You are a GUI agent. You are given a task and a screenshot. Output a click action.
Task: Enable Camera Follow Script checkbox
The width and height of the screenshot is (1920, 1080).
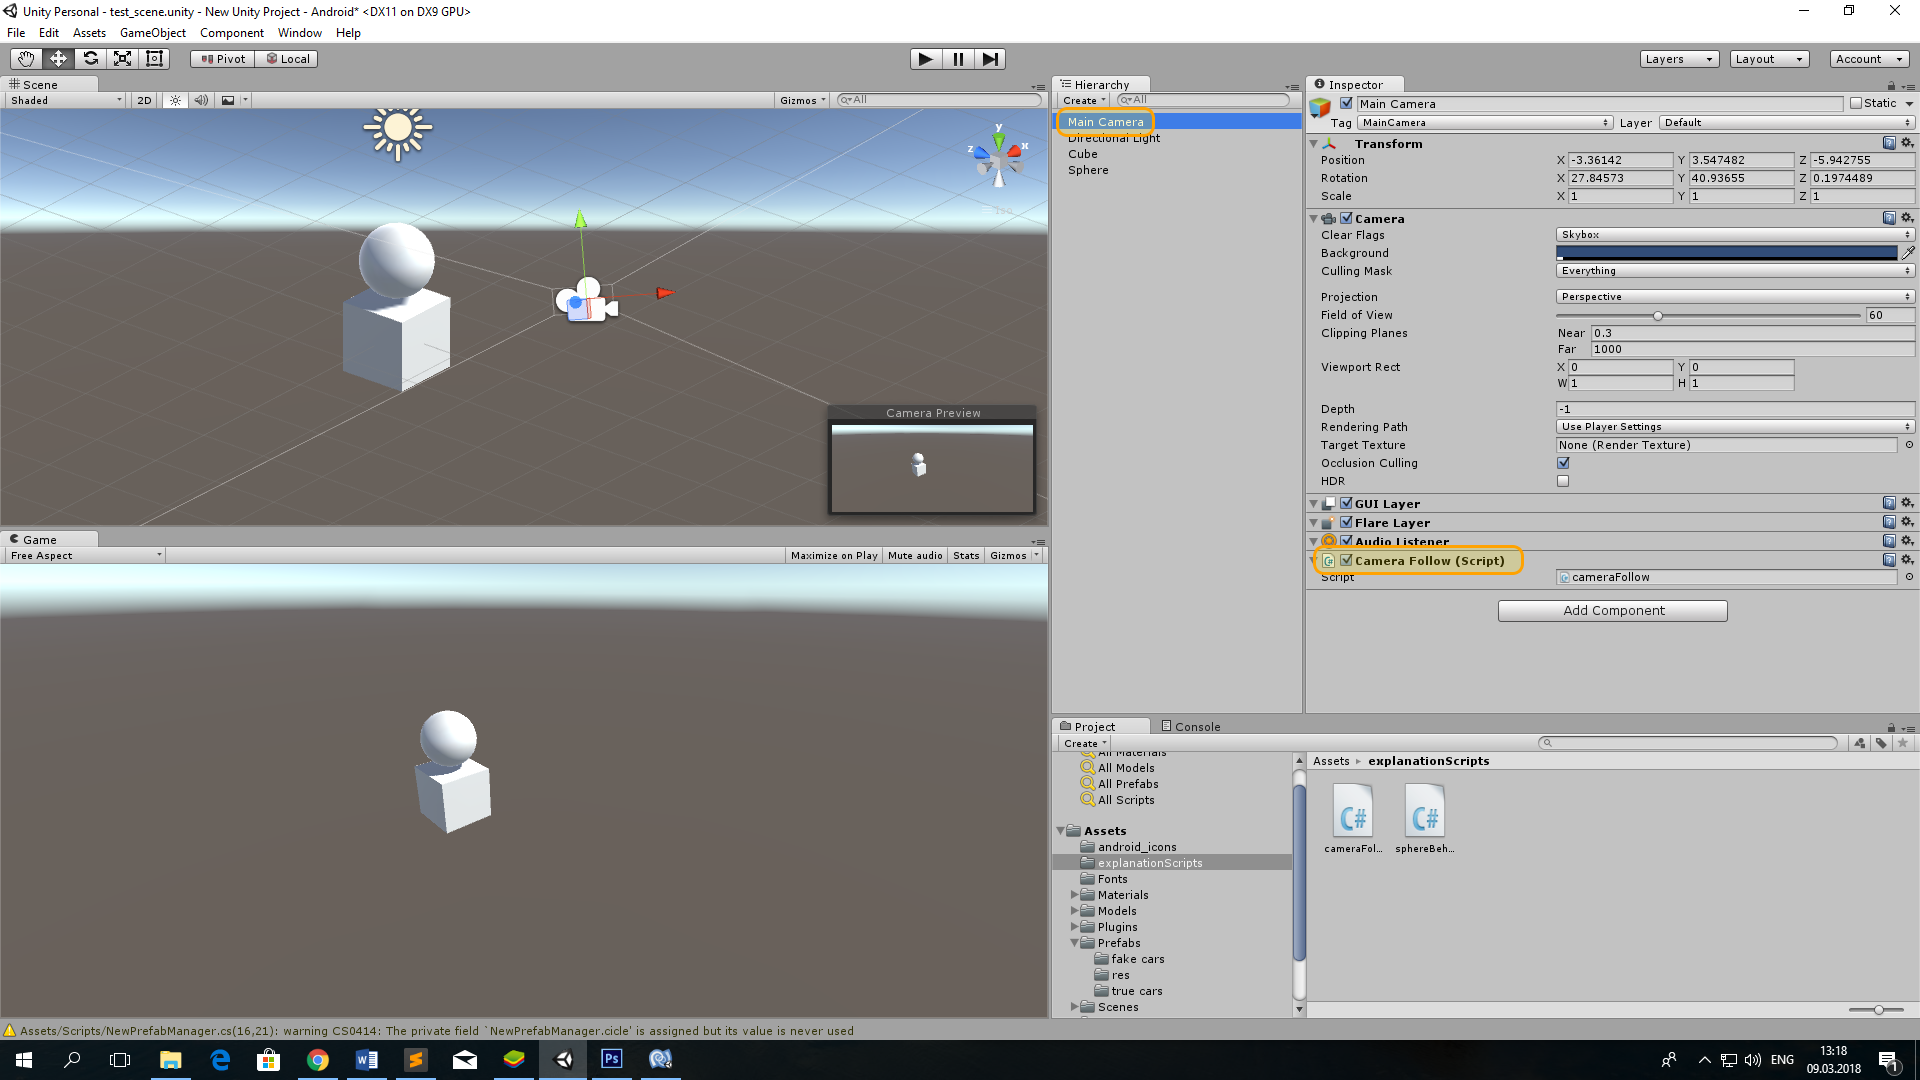[1344, 559]
